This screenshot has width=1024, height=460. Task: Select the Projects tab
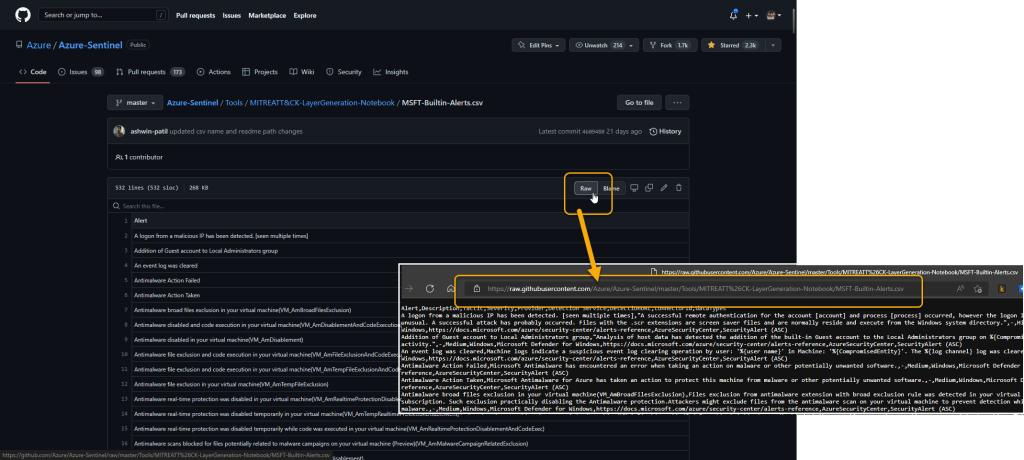[259, 72]
